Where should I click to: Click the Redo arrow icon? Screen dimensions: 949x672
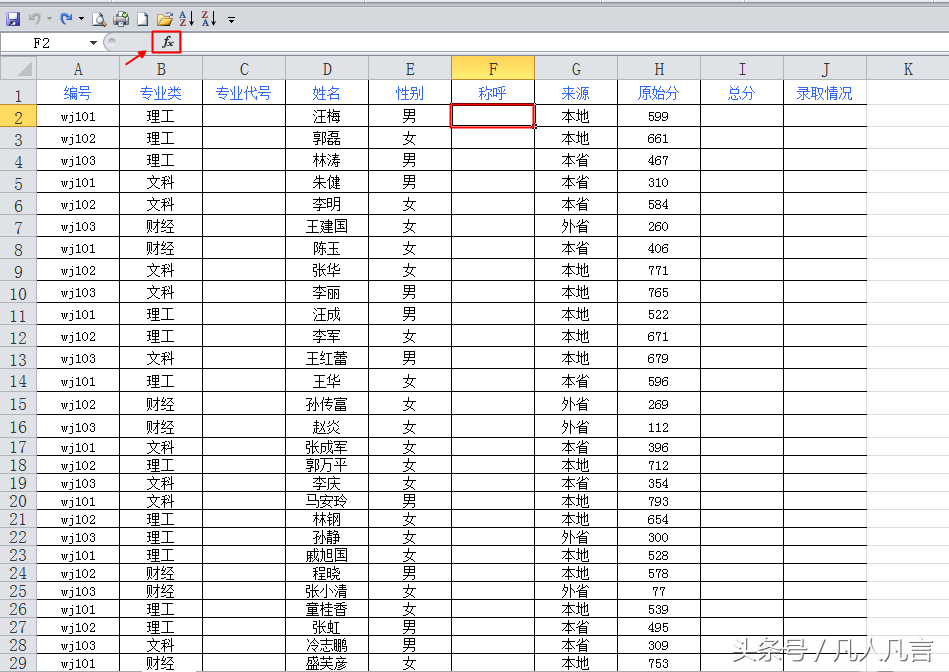(x=65, y=19)
